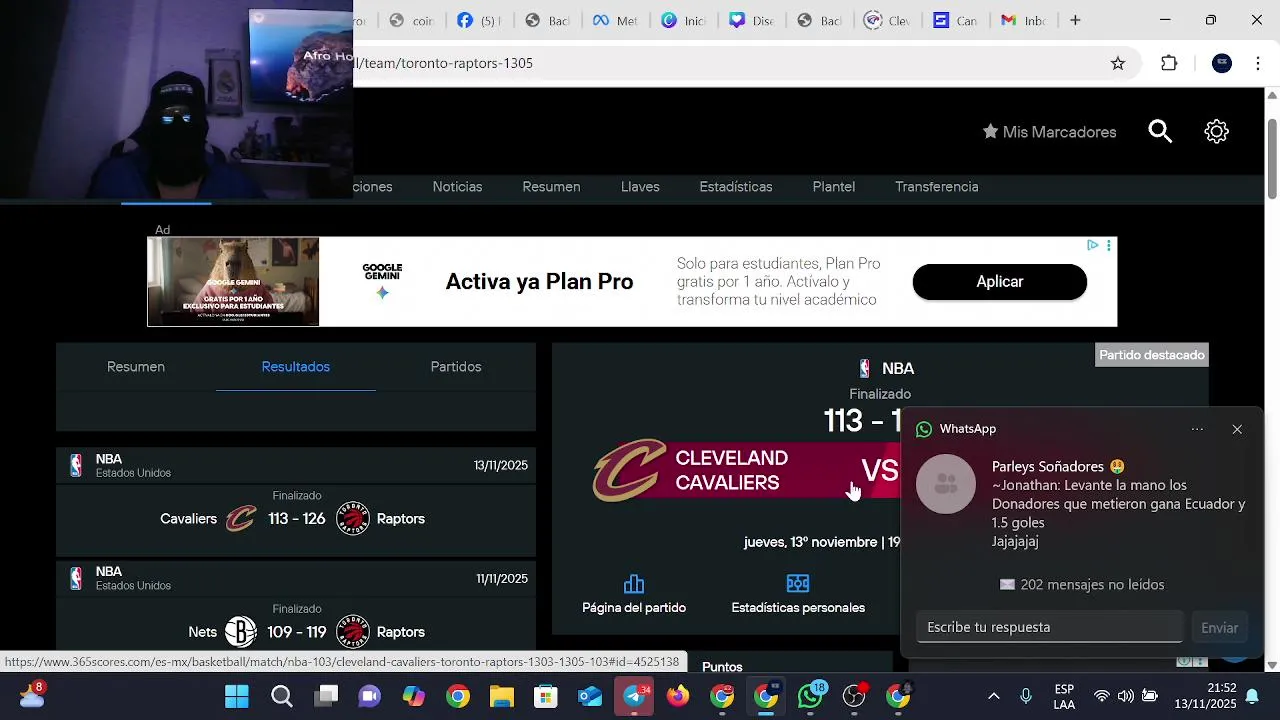Open the Chrome three-dot menu
Viewport: 1280px width, 720px height.
pyautogui.click(x=1258, y=63)
